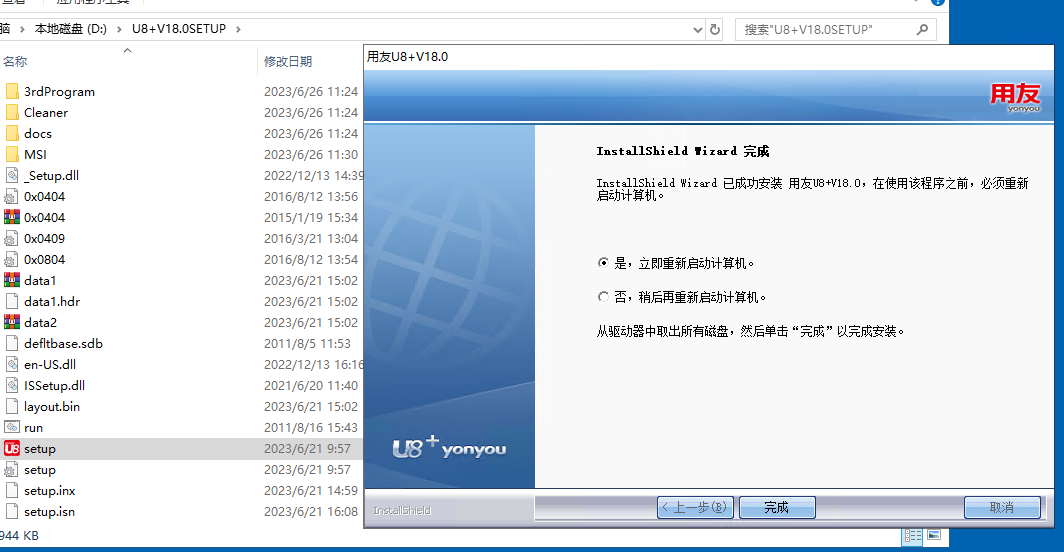Click the data1.hdr file icon
Image resolution: width=1064 pixels, height=552 pixels.
[12, 301]
